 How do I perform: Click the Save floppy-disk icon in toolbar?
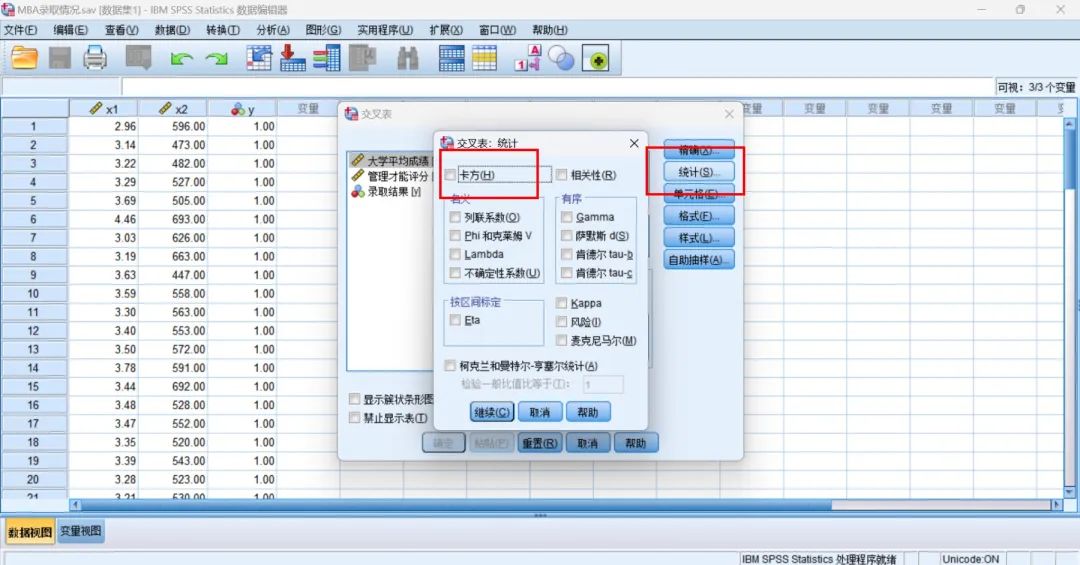(x=59, y=59)
